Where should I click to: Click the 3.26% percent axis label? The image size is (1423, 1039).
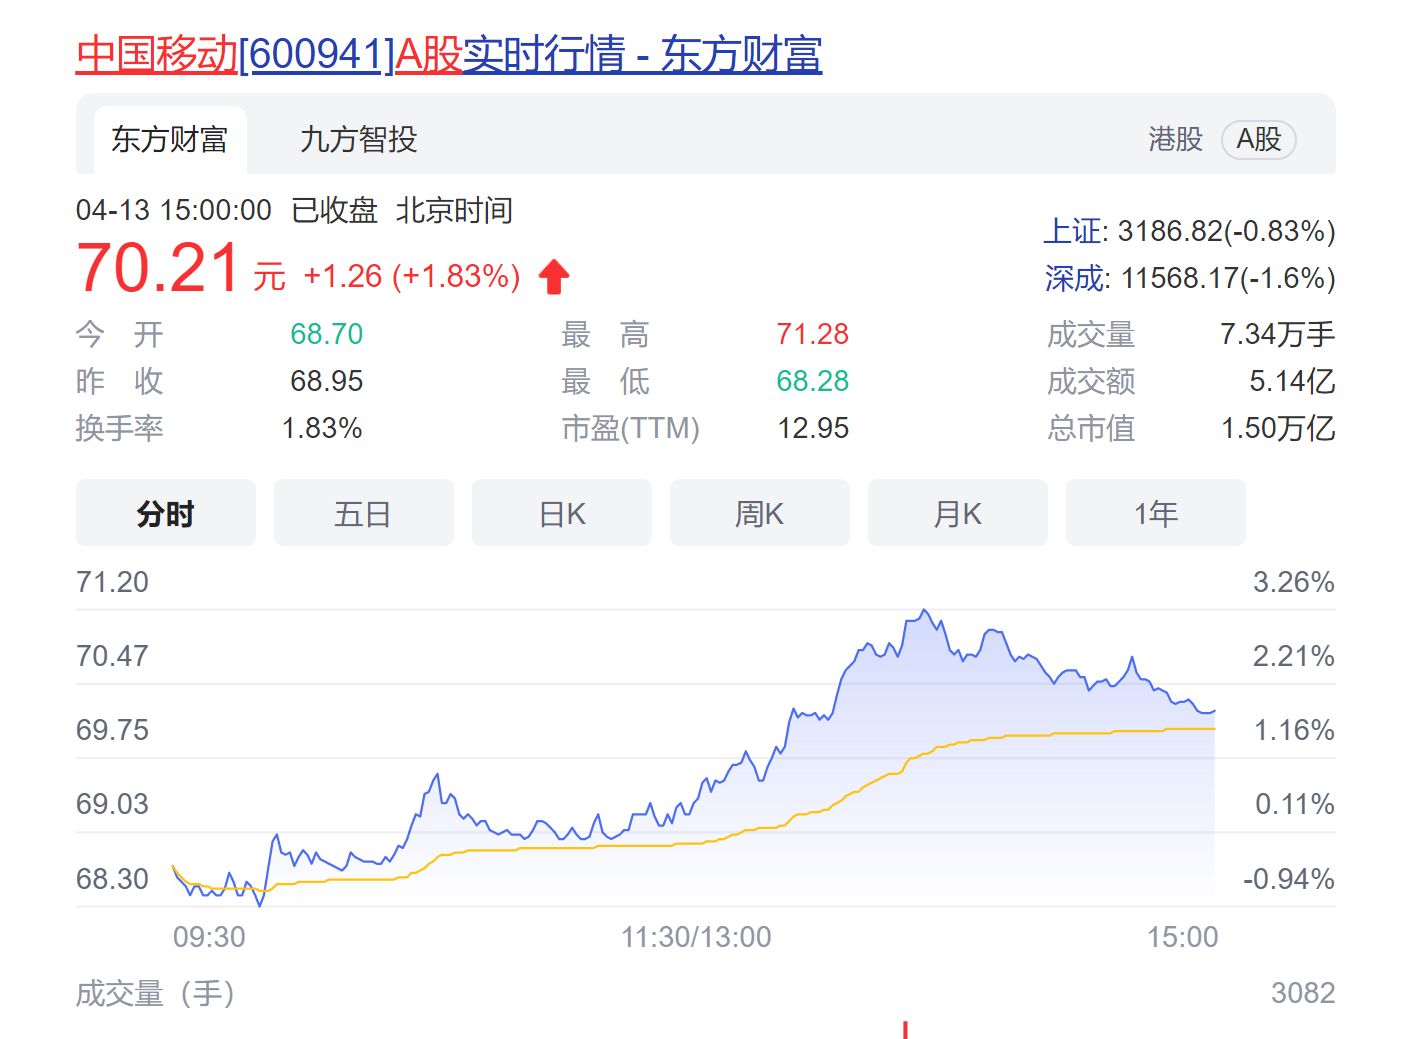(1294, 582)
